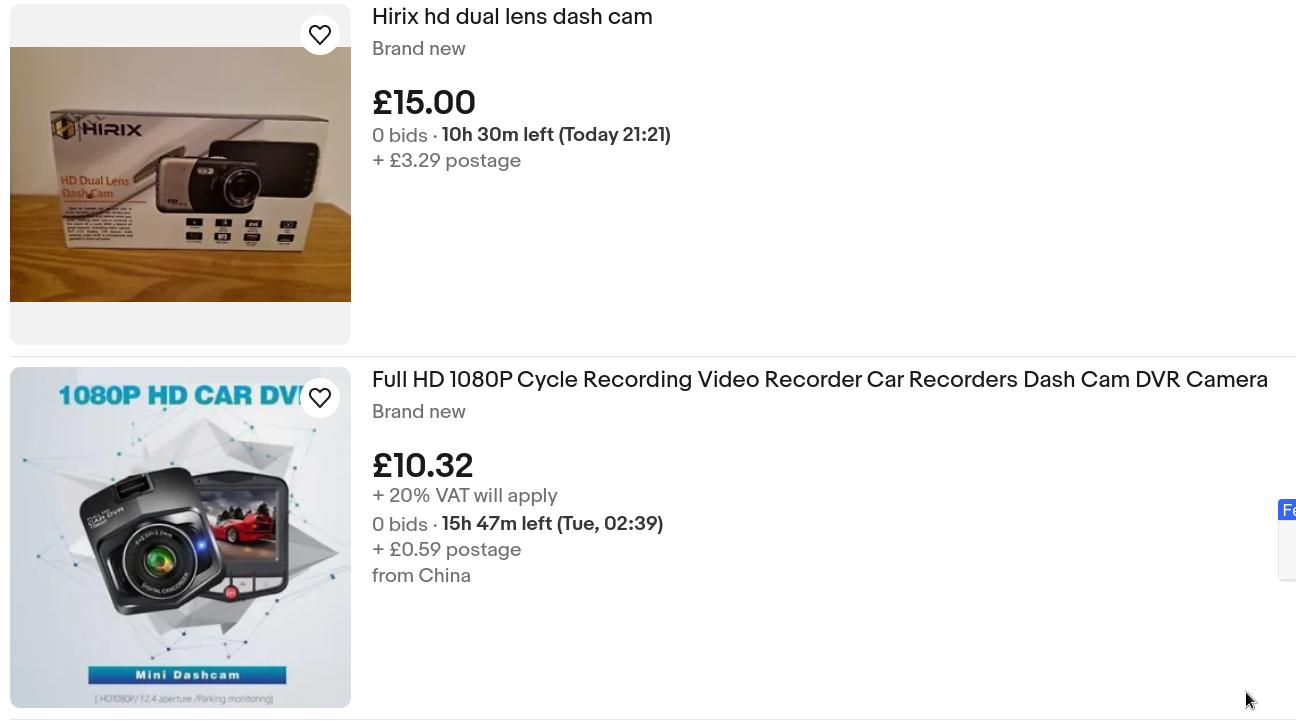The image size is (1296, 721).
Task: Click the 1080P HD Car DVR product image
Action: (180, 537)
